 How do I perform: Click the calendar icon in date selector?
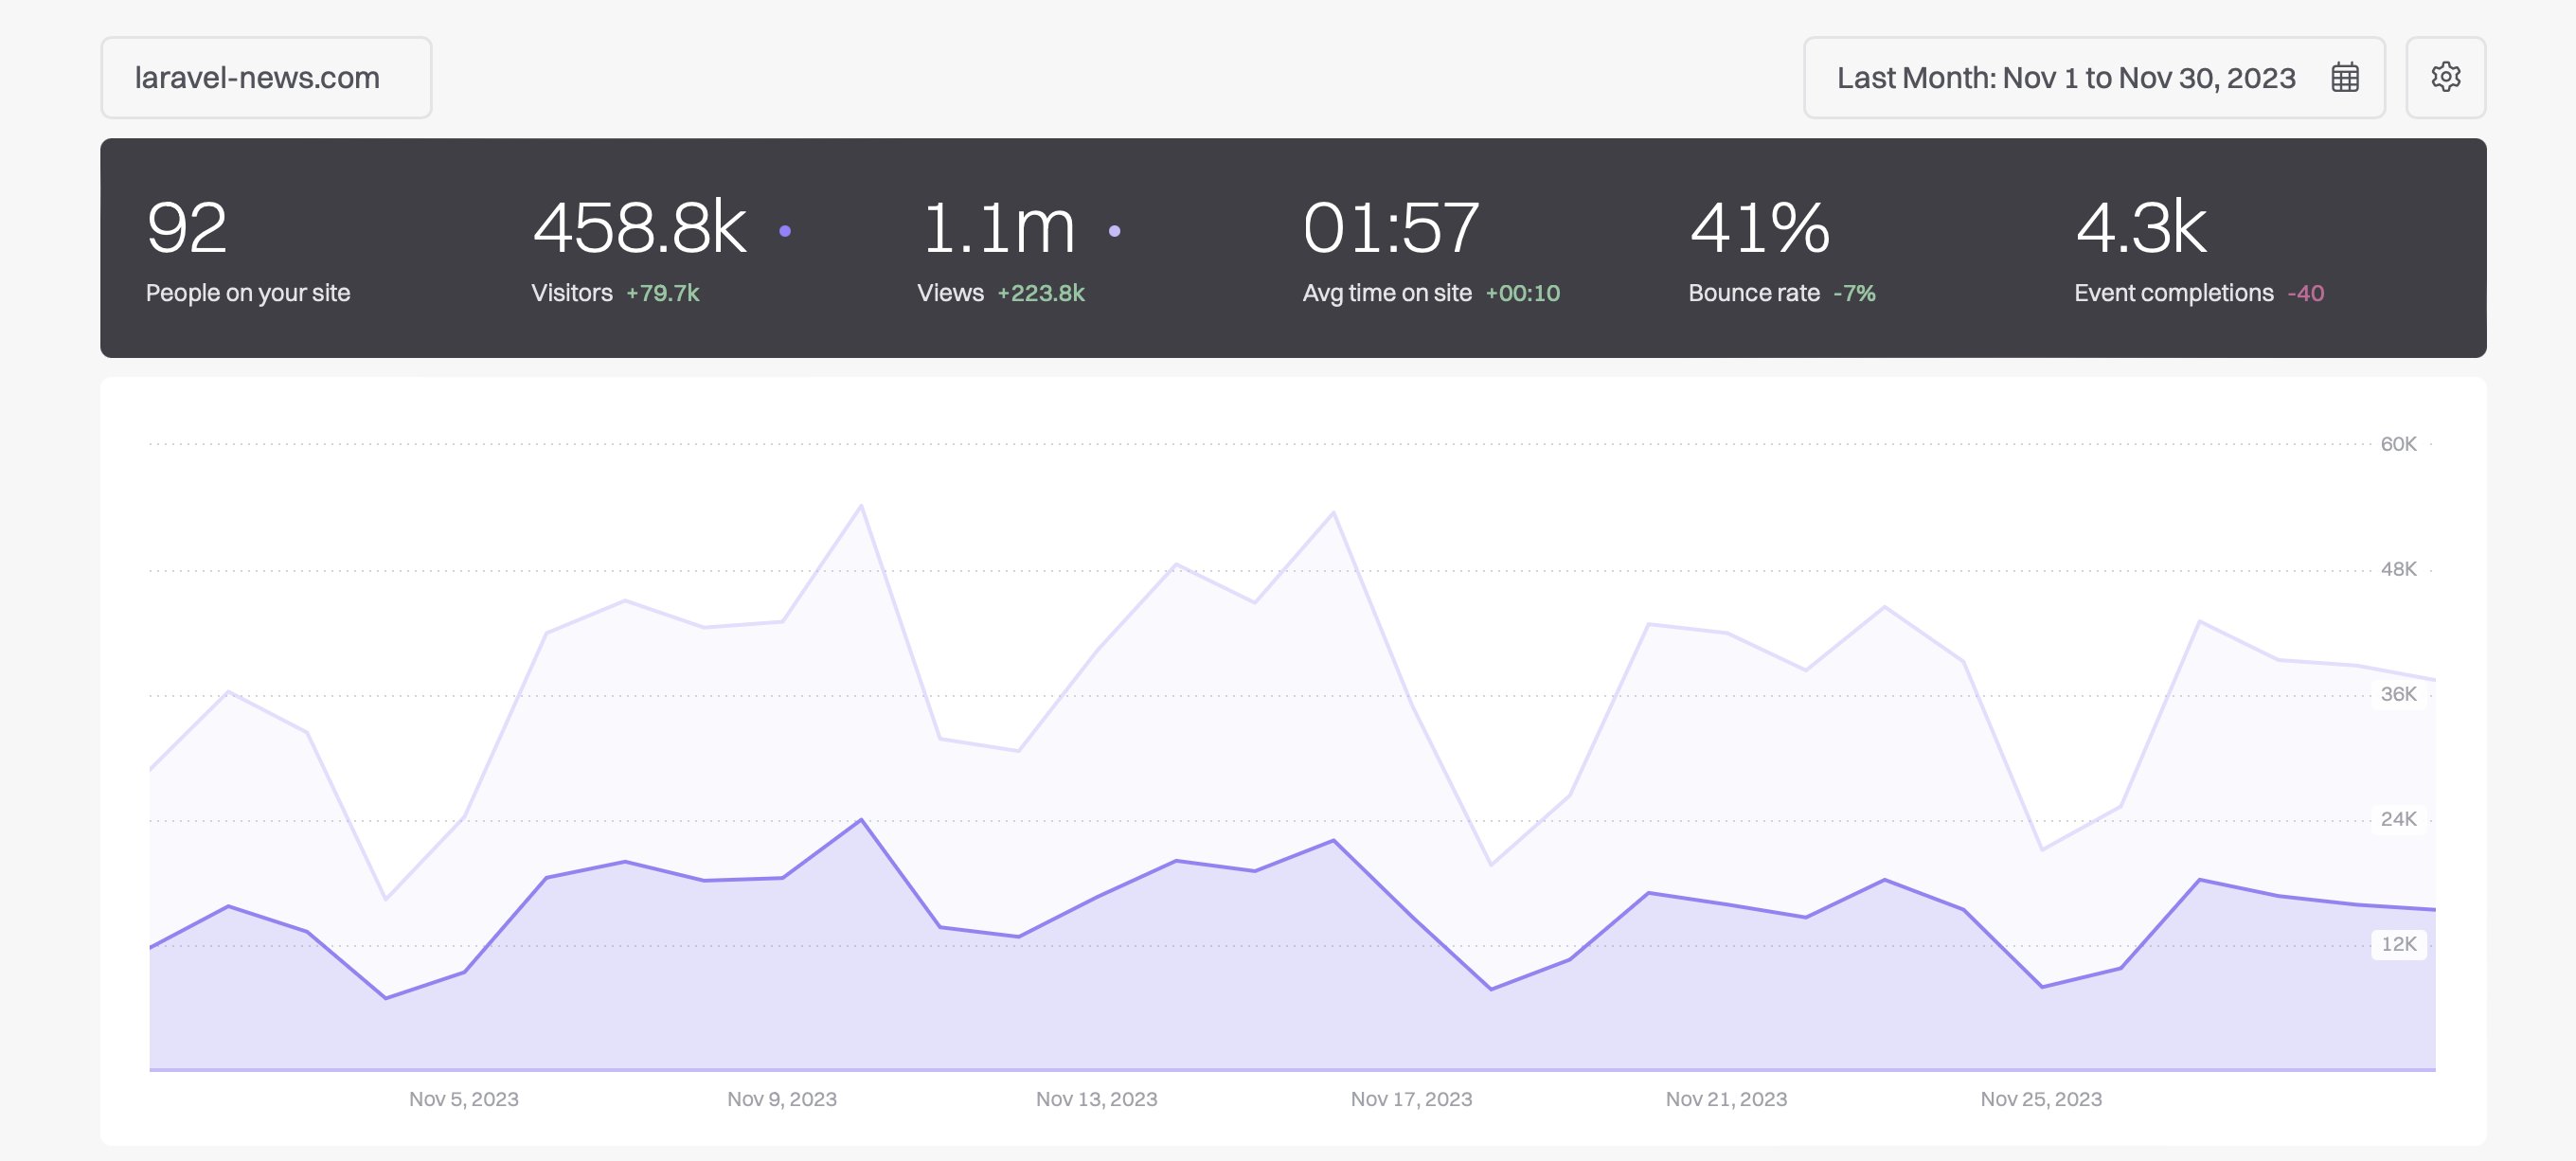[x=2345, y=77]
